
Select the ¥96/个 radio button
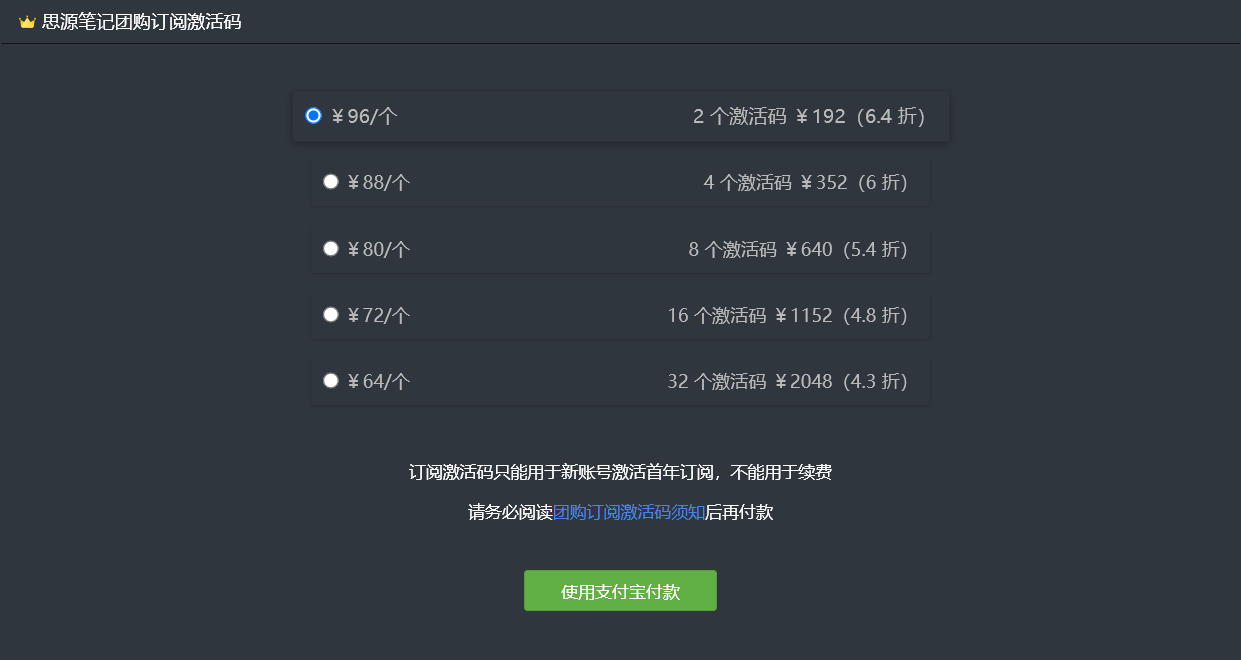click(314, 116)
